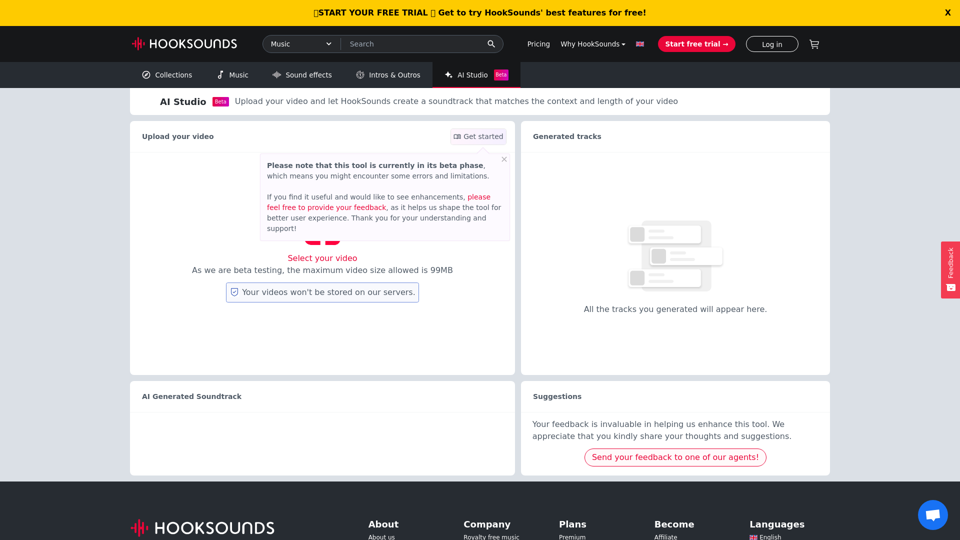960x540 pixels.
Task: Click the videos won't be stored notice
Action: coord(322,292)
